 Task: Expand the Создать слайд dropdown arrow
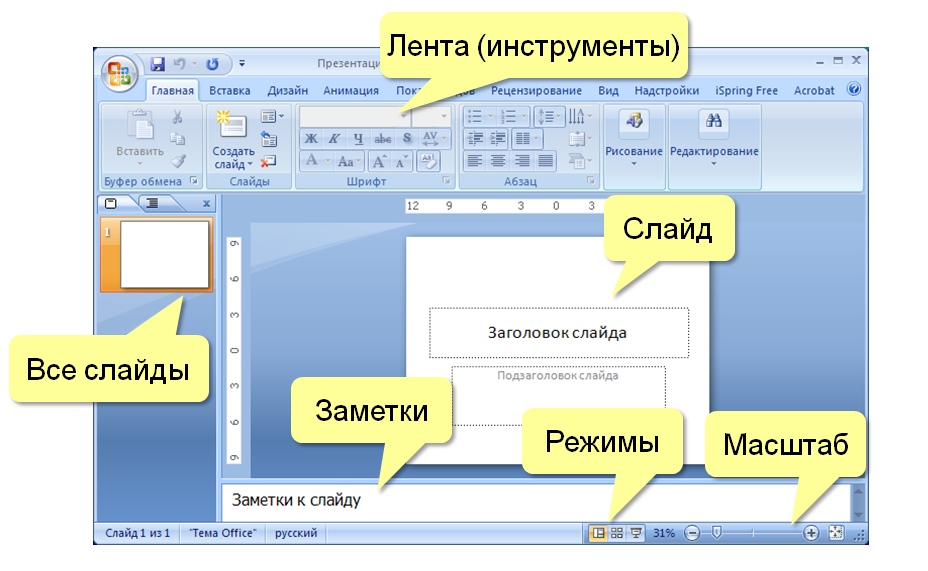pos(250,164)
